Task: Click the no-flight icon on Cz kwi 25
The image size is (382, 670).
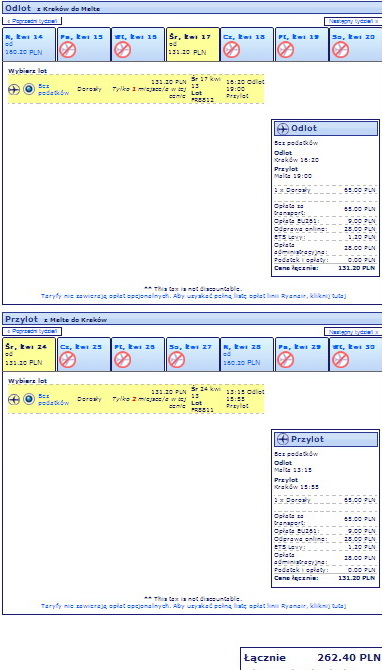Action: tap(68, 360)
